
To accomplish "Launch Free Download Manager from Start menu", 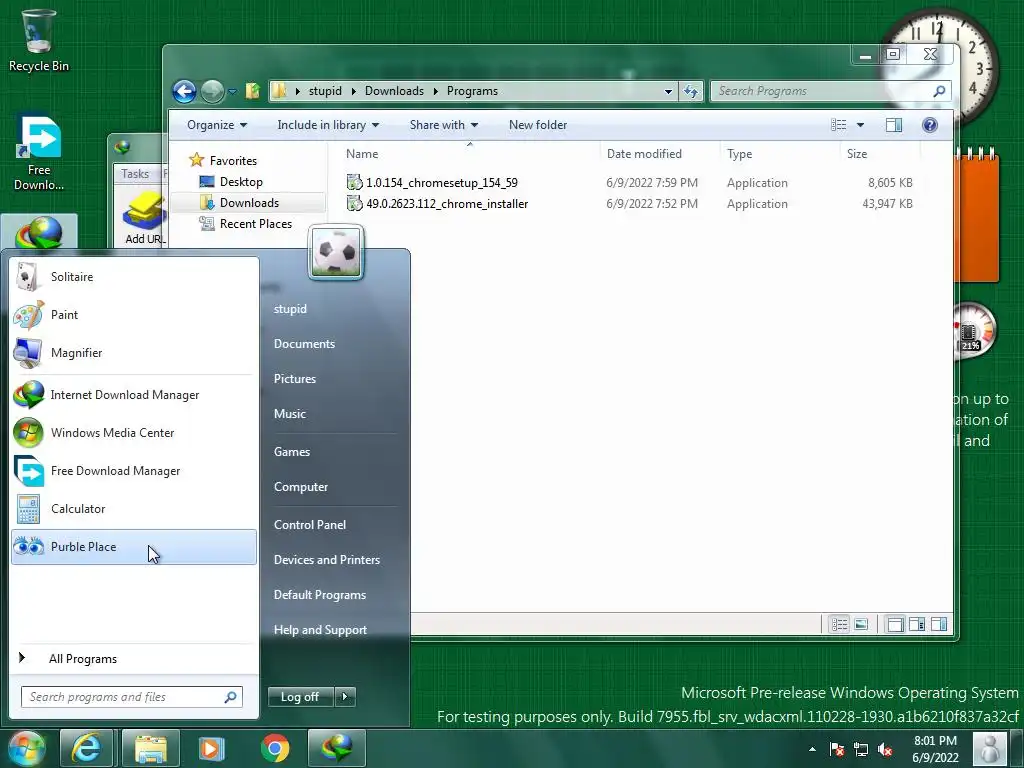I will (133, 471).
